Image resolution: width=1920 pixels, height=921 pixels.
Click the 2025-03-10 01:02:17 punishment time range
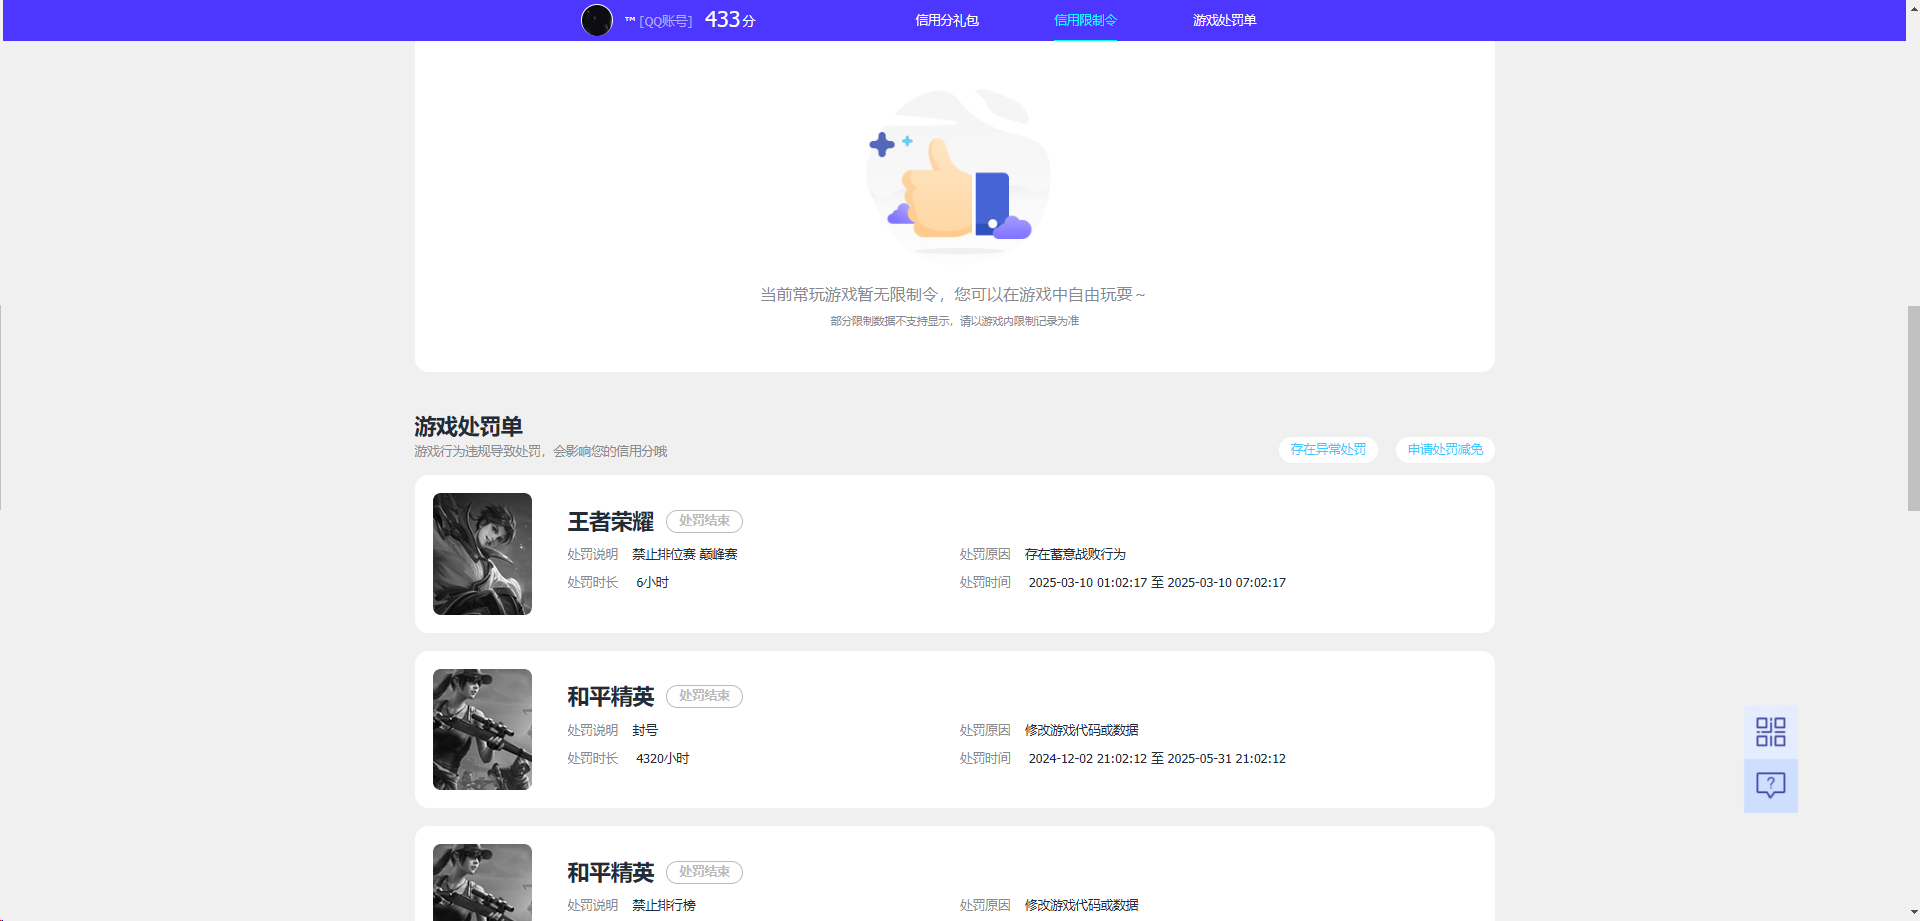click(1157, 582)
